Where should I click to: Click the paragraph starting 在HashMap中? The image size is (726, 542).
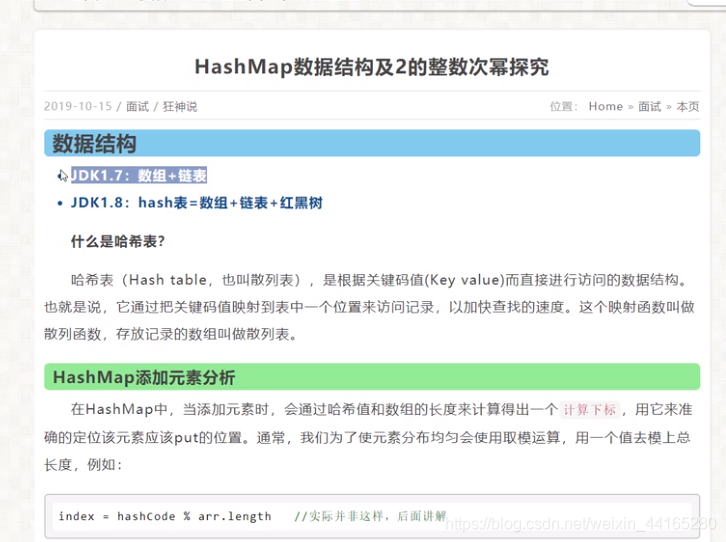coord(368,437)
